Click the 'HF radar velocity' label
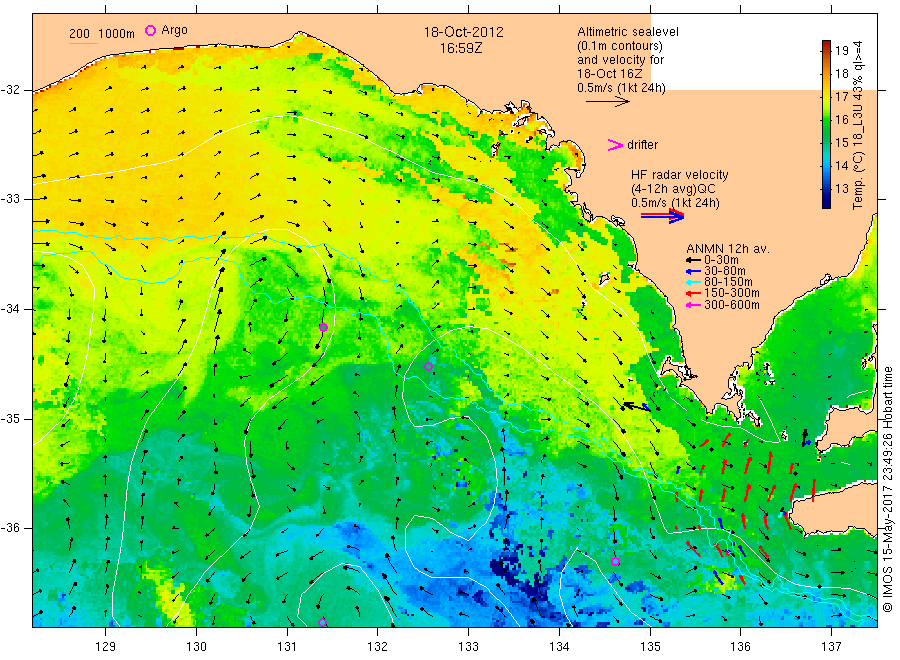This screenshot has width=900, height=660. pos(680,175)
